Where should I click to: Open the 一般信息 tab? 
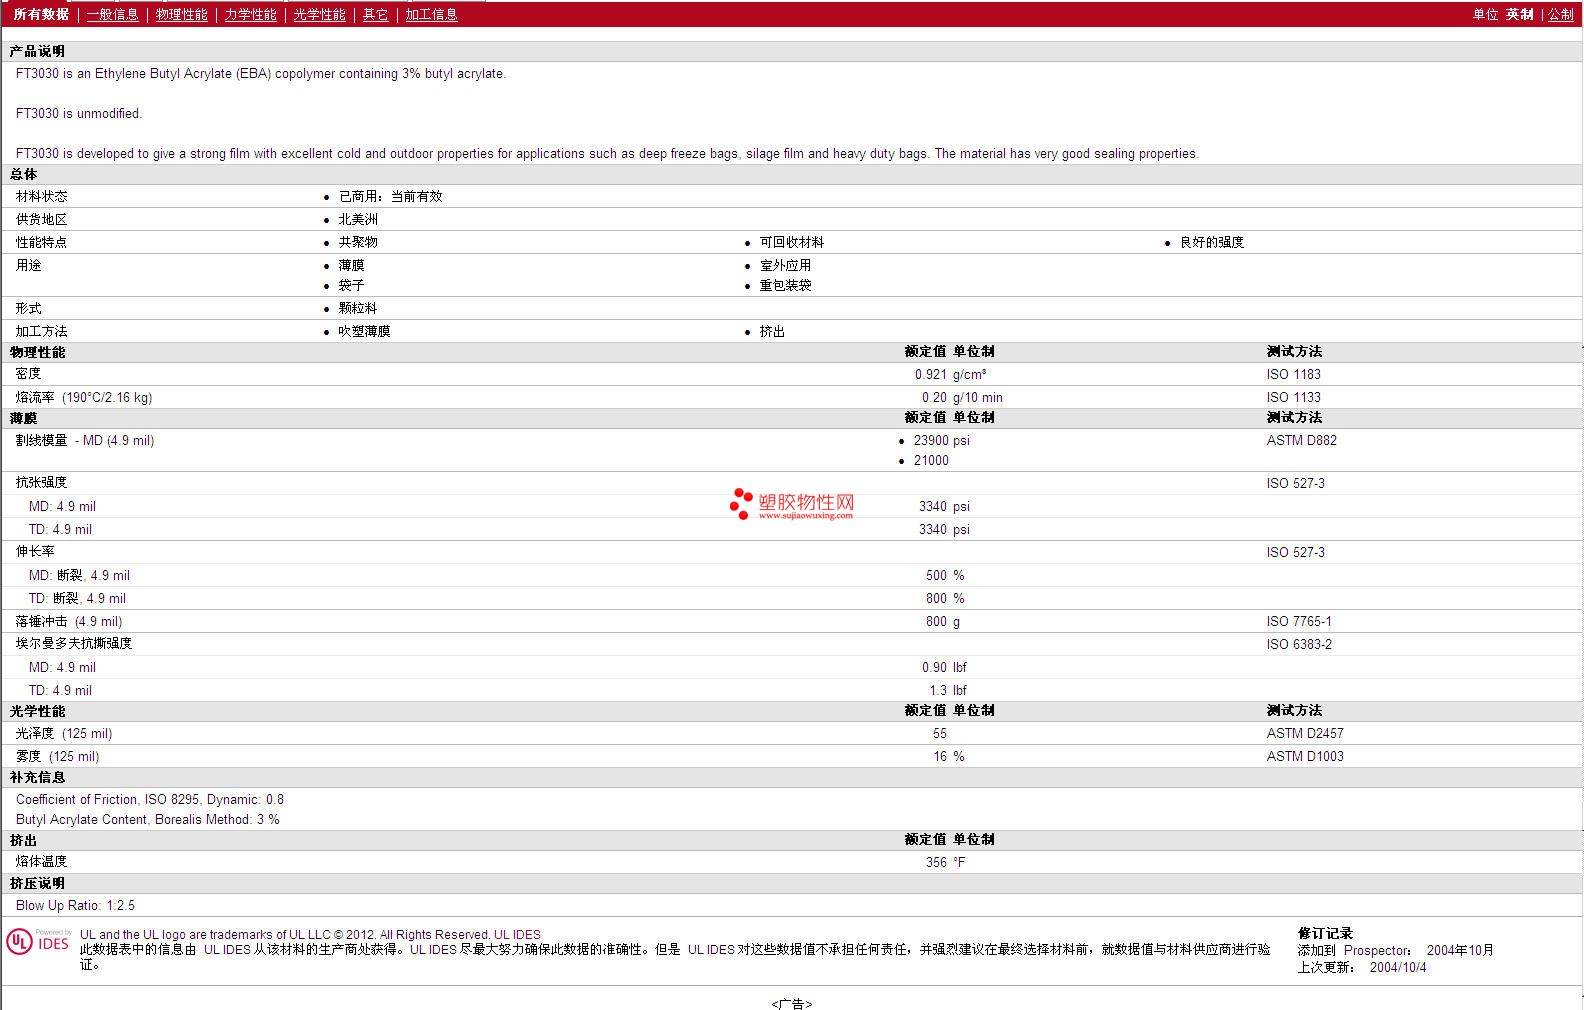112,14
